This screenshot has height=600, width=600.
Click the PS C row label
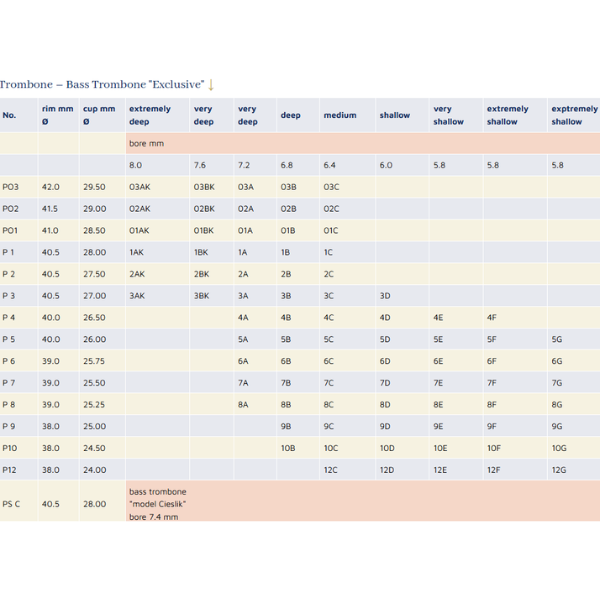coord(12,504)
